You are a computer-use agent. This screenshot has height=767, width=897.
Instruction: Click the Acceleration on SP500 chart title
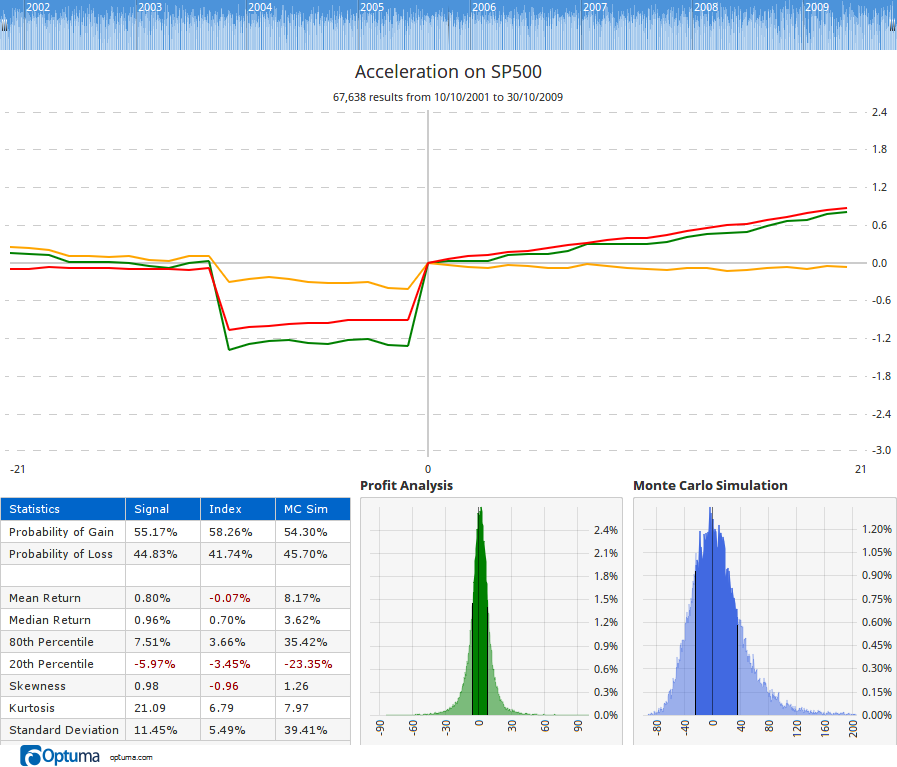pos(448,72)
